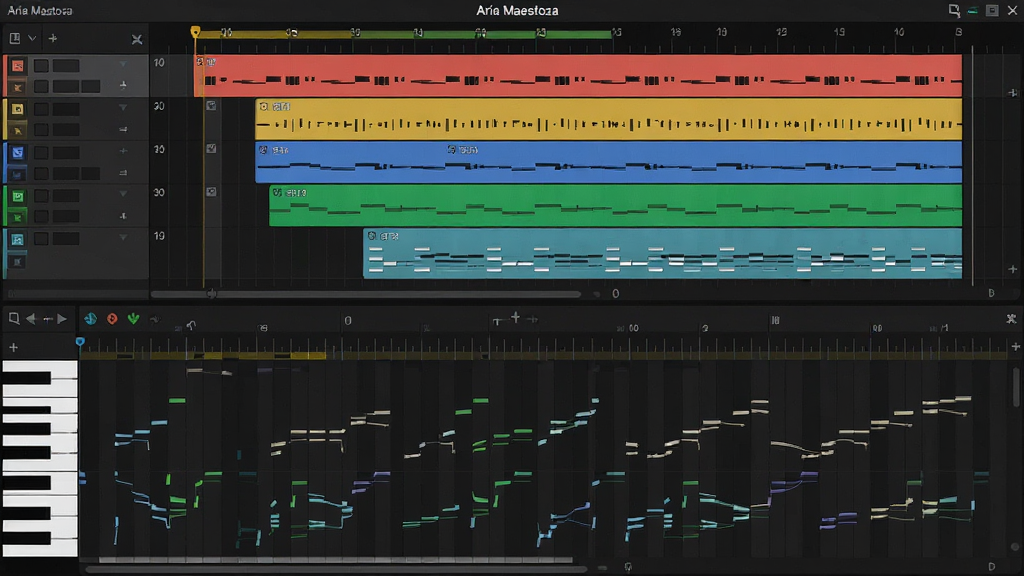This screenshot has width=1024, height=576.
Task: Toggle the small check icon in the yellow track lane
Action: [211, 105]
